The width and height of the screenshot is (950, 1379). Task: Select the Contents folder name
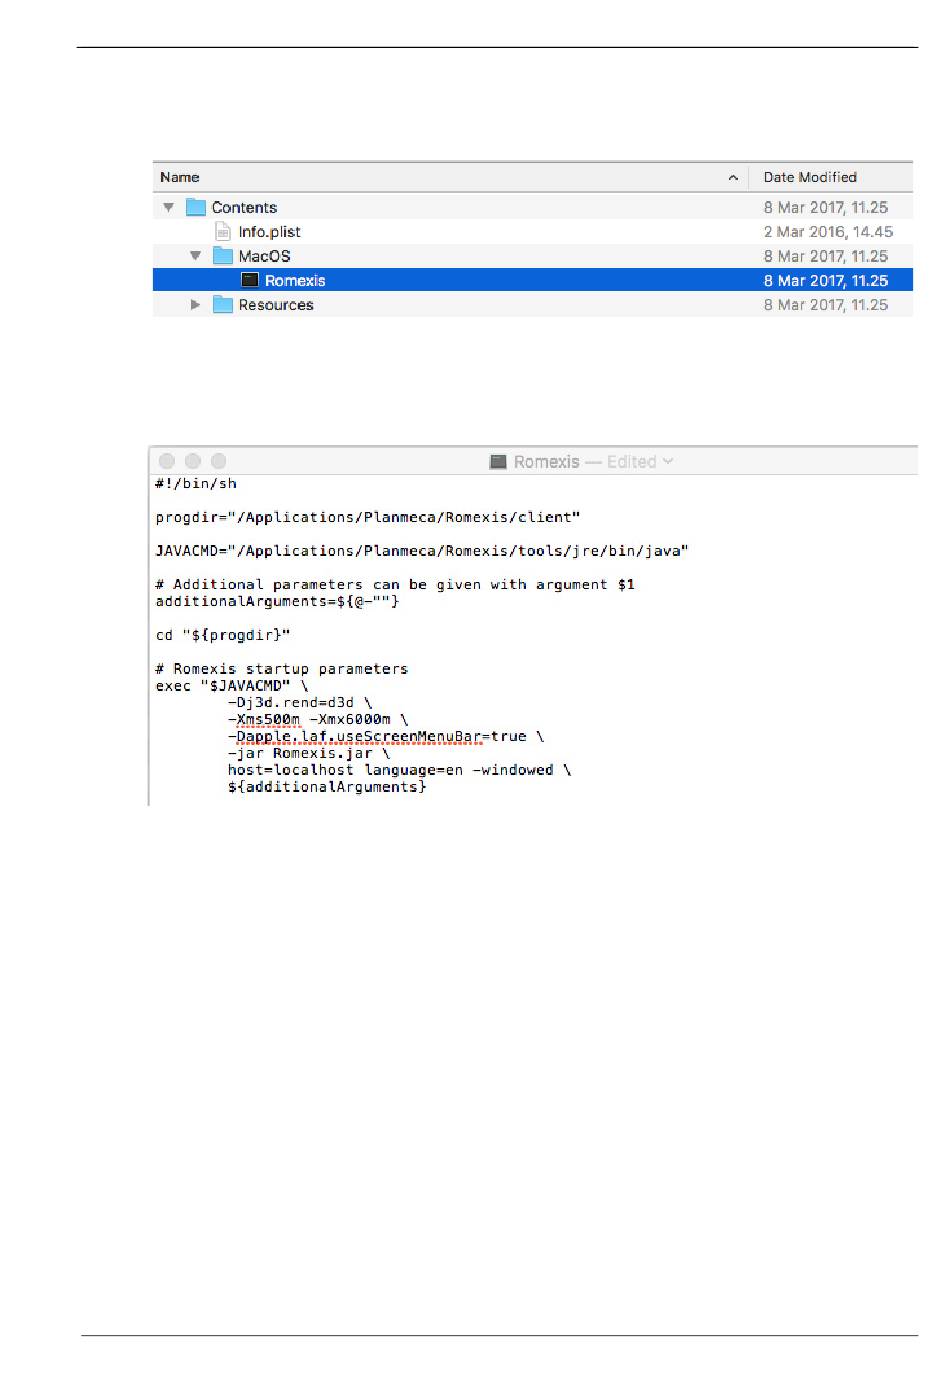[244, 207]
